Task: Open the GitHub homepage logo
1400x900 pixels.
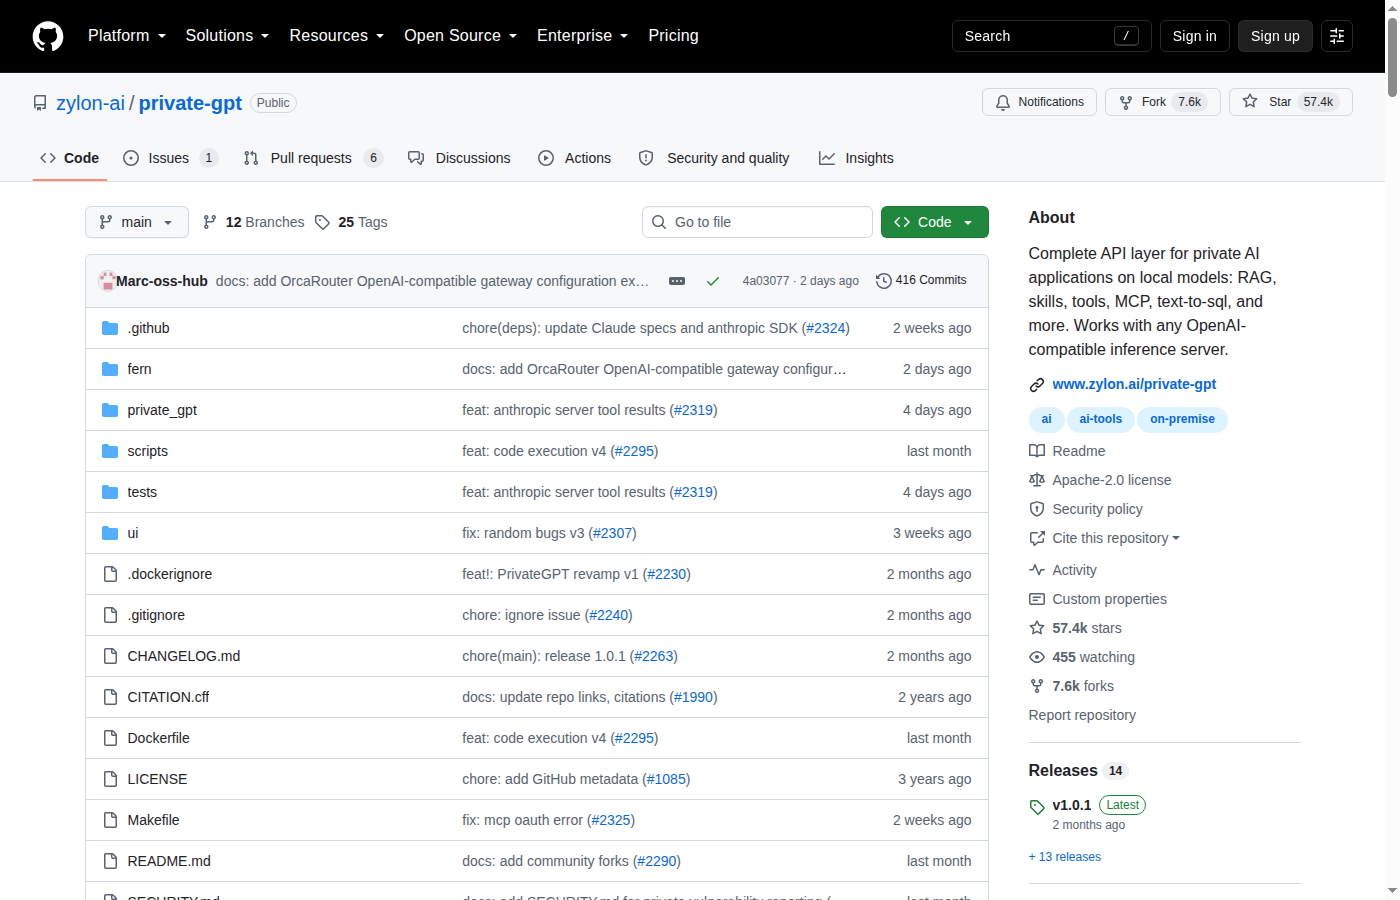Action: tap(48, 36)
